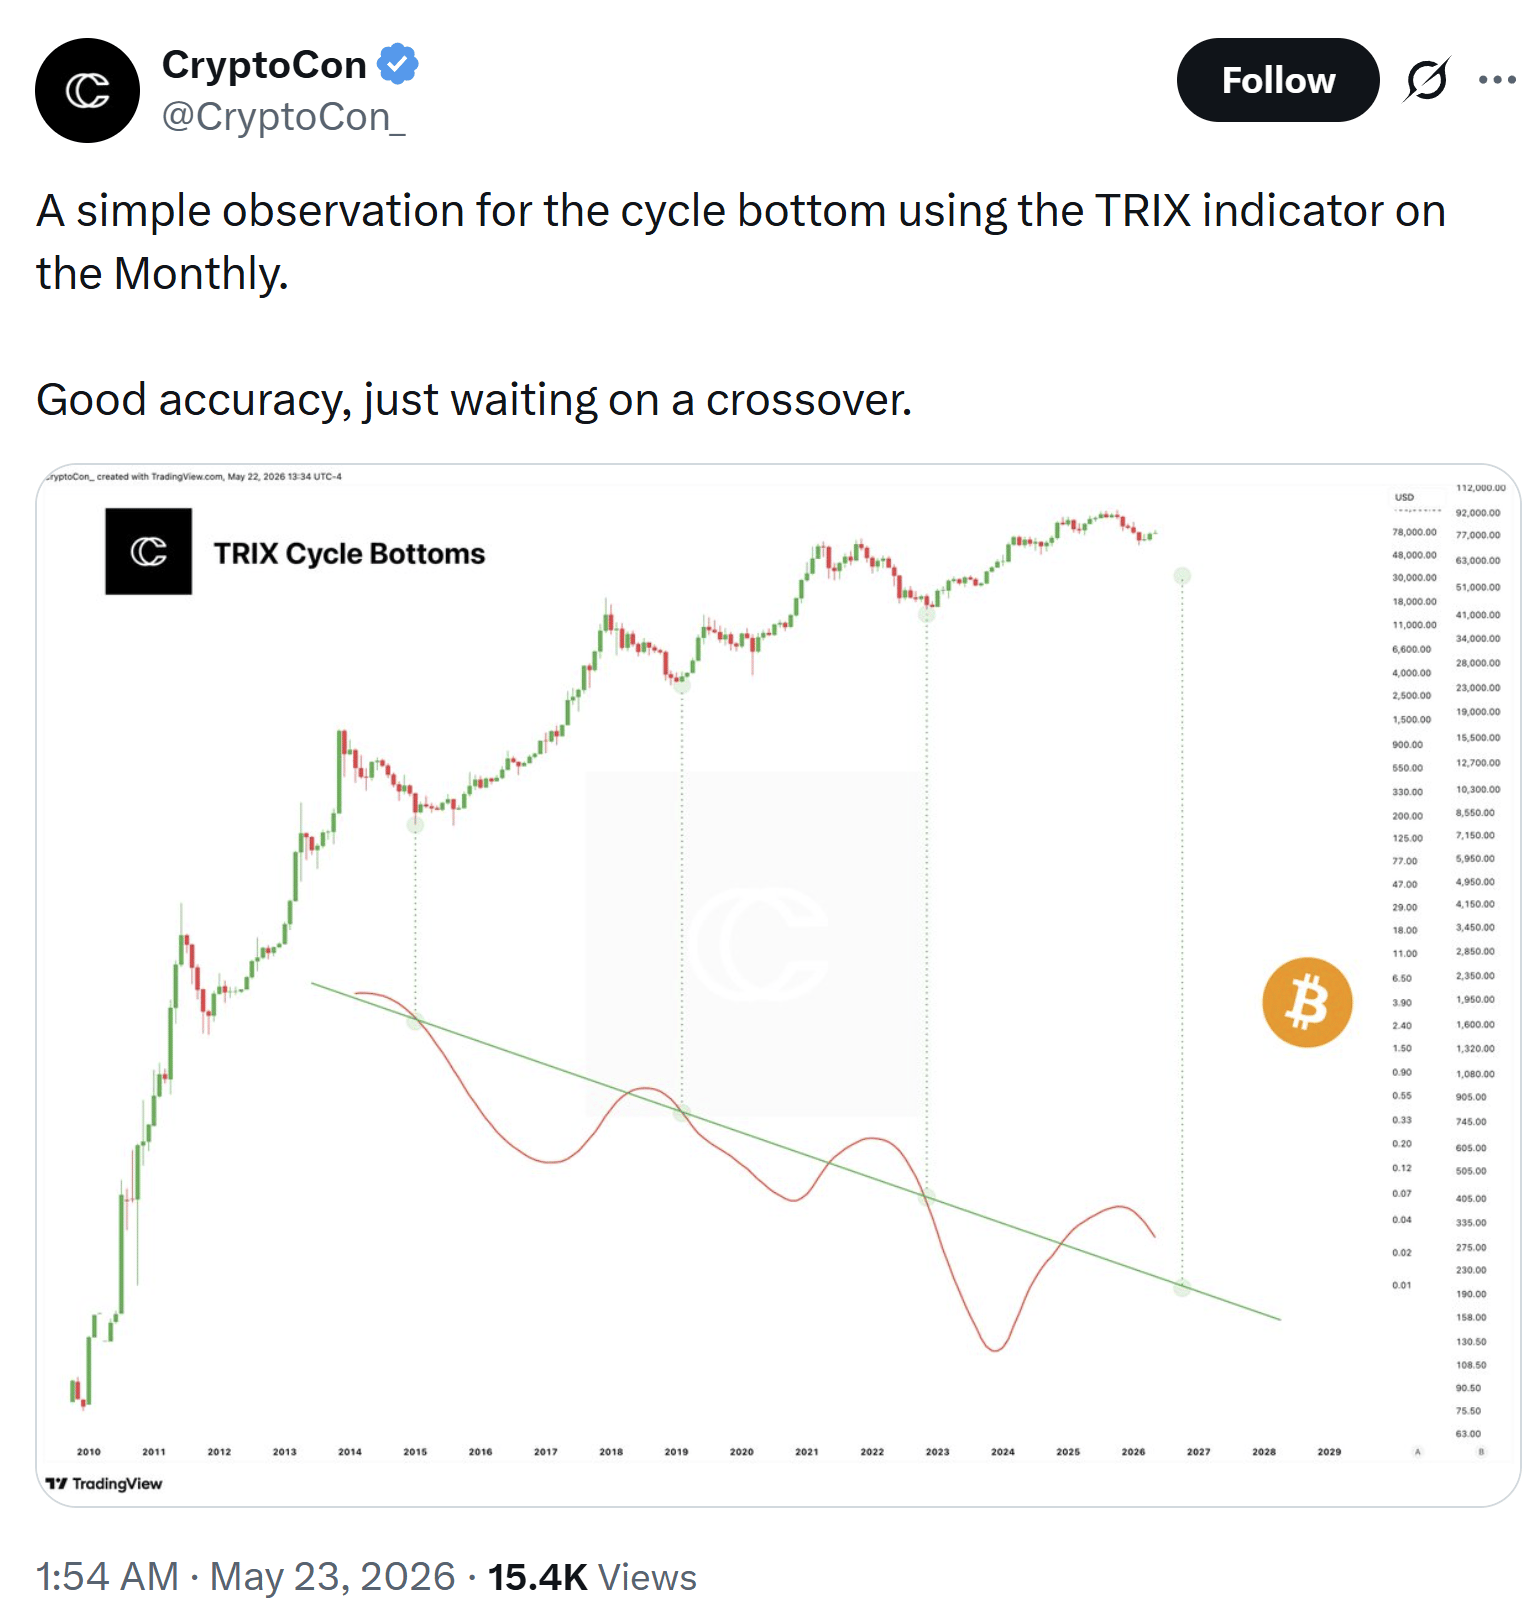Click the CryptoCon display name
Image resolution: width=1540 pixels, height=1613 pixels.
coord(264,65)
